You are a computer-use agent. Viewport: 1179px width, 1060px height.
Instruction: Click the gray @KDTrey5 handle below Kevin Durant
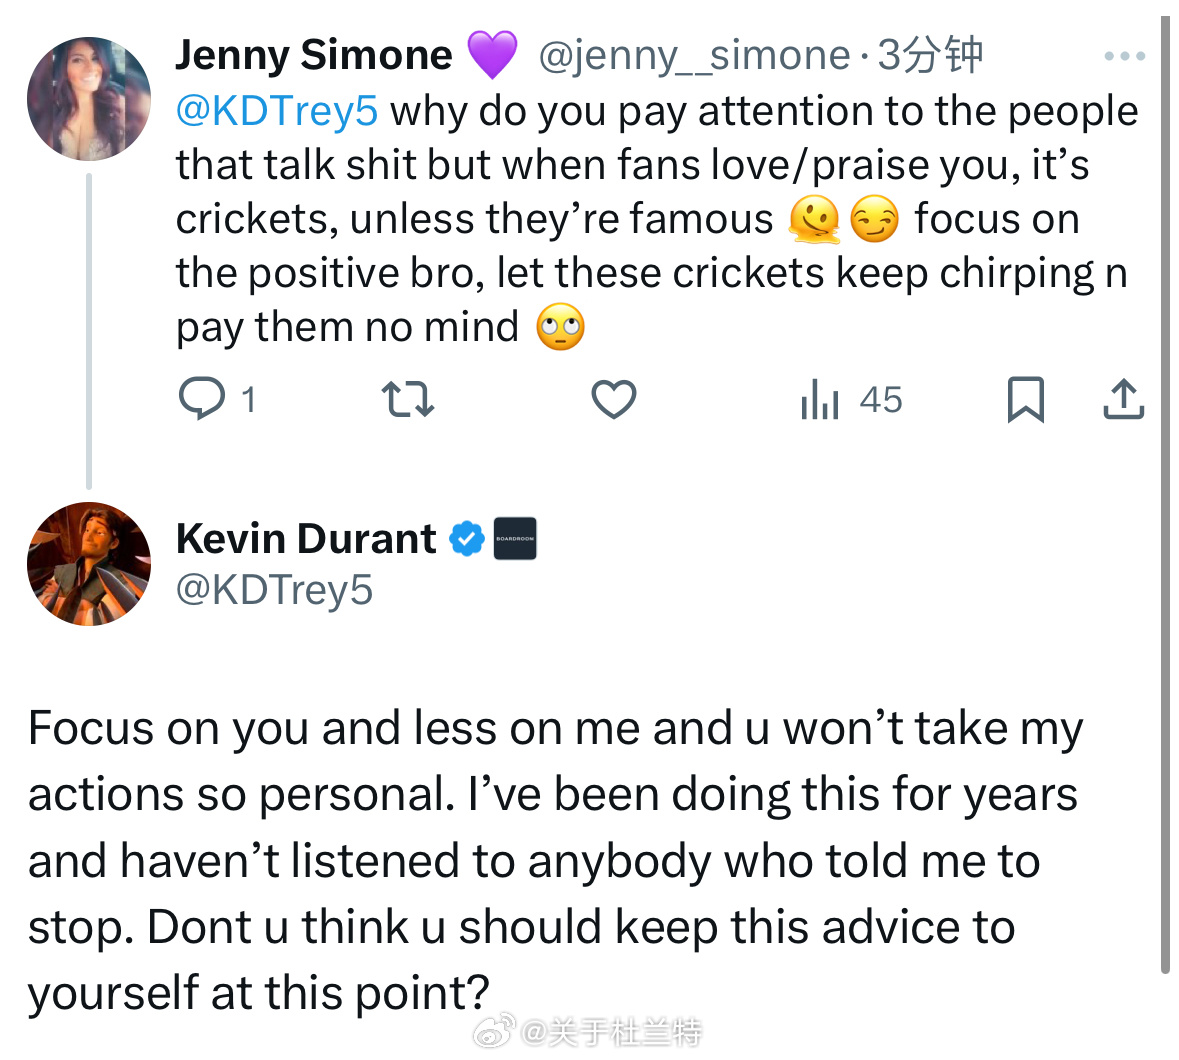point(274,590)
